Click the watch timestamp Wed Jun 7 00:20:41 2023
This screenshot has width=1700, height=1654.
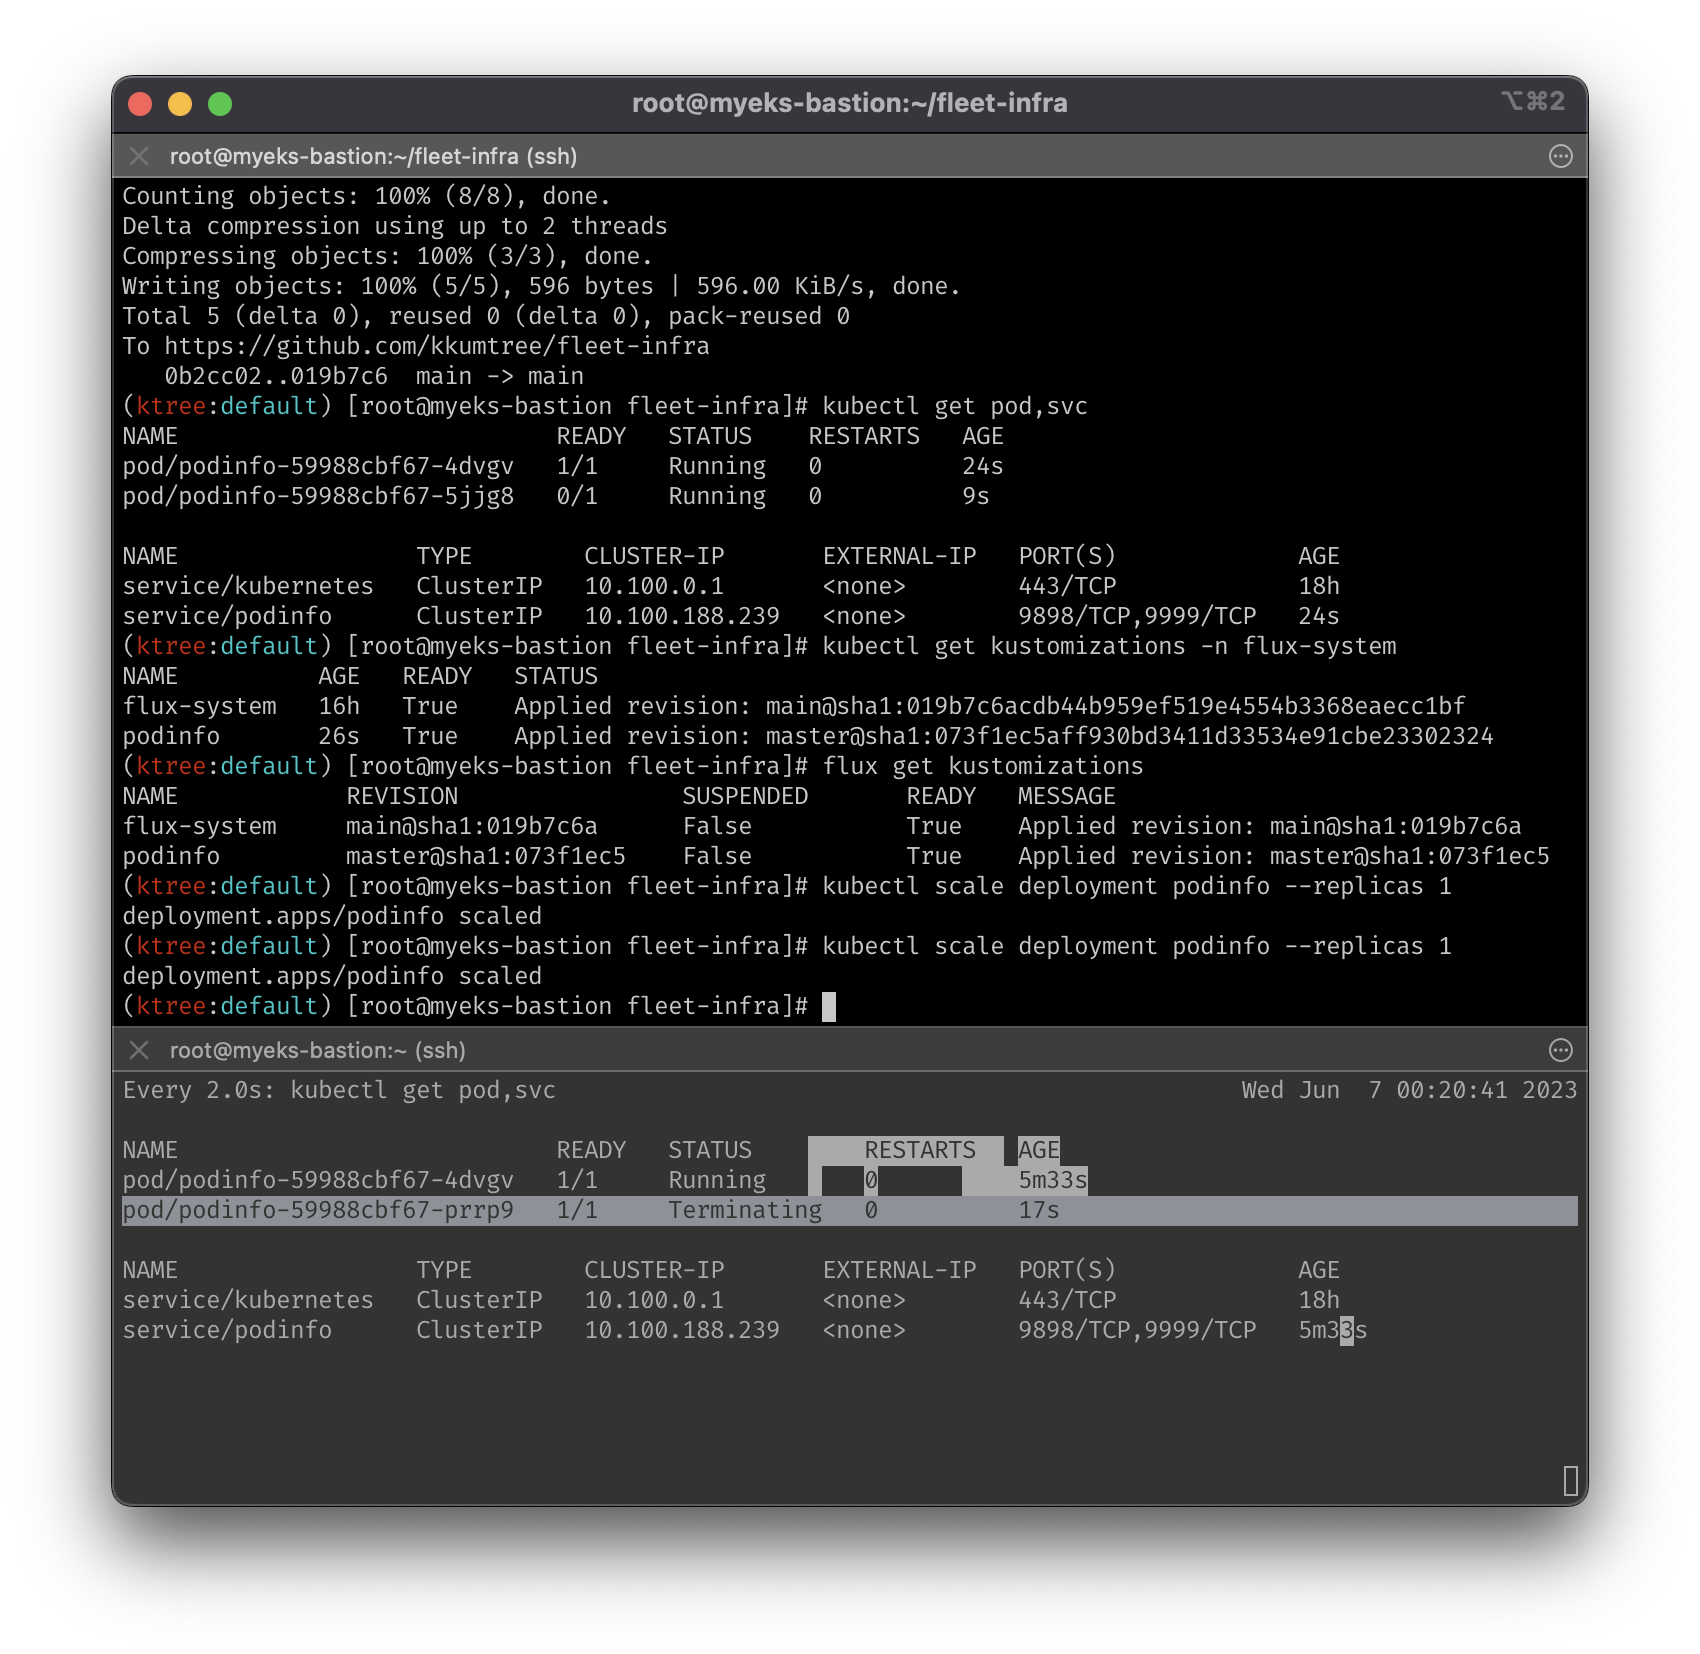[x=1409, y=1090]
